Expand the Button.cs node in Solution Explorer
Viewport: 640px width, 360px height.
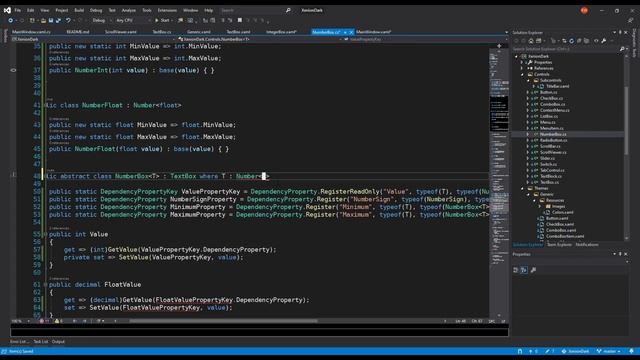tap(528, 92)
